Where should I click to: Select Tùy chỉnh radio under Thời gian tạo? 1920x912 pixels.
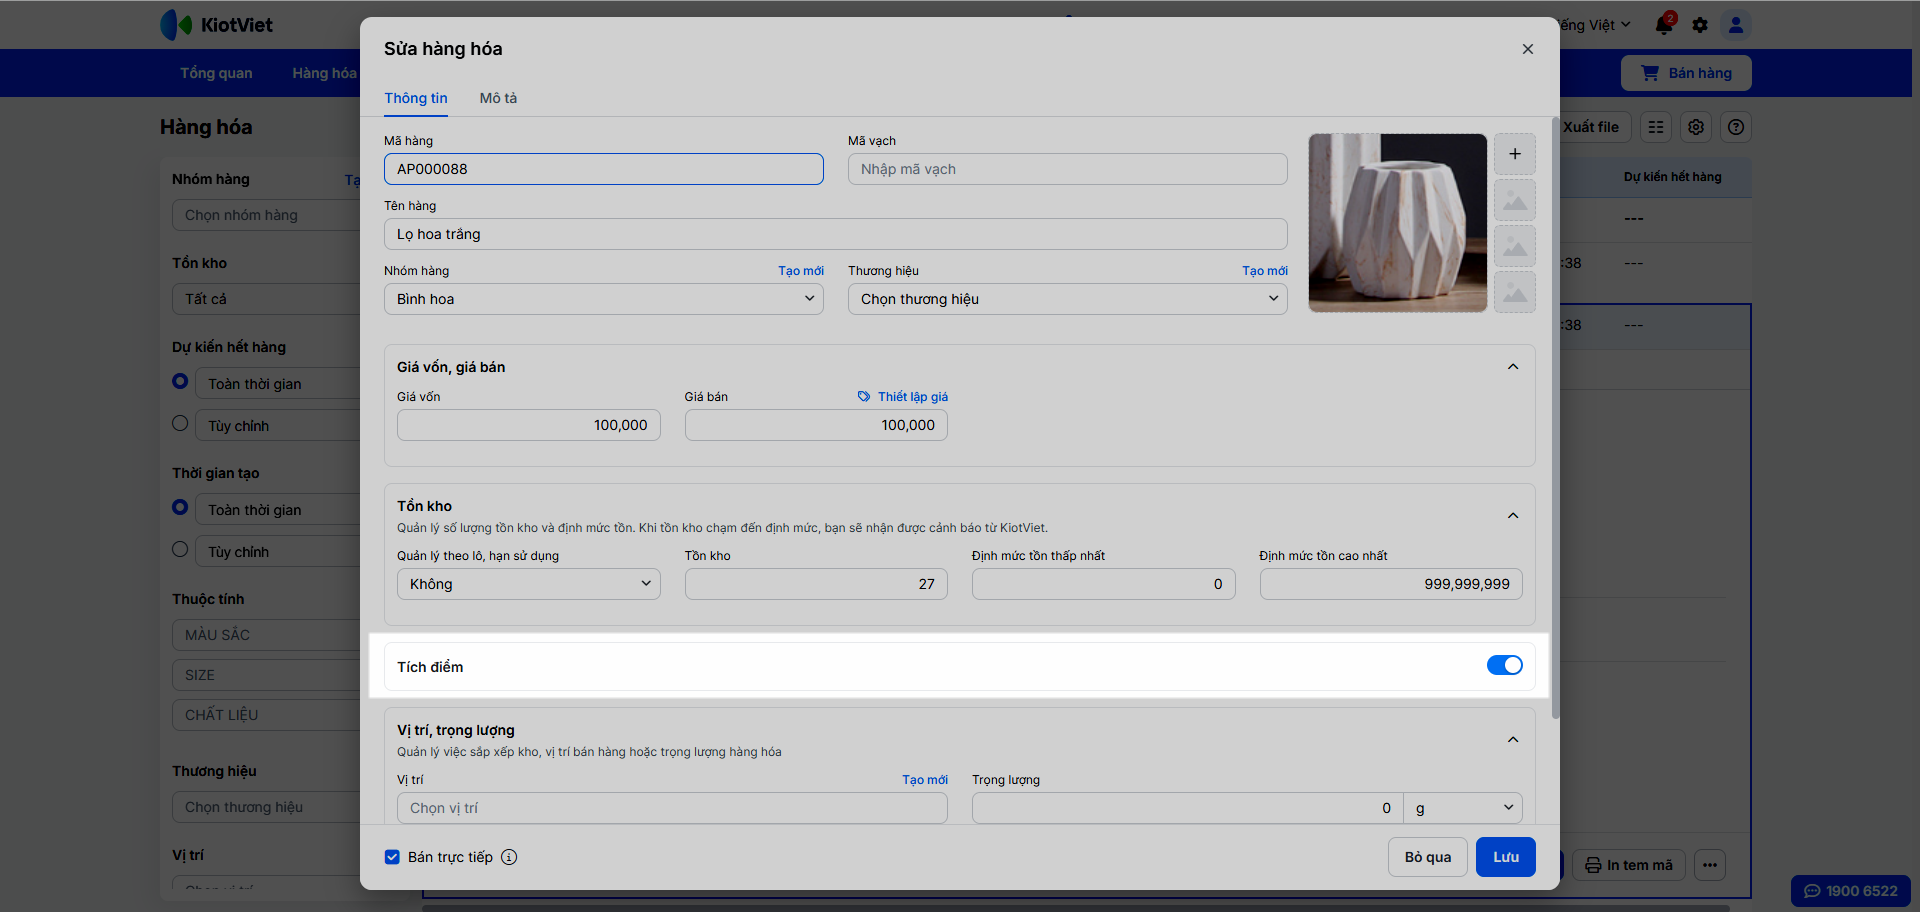tap(180, 549)
